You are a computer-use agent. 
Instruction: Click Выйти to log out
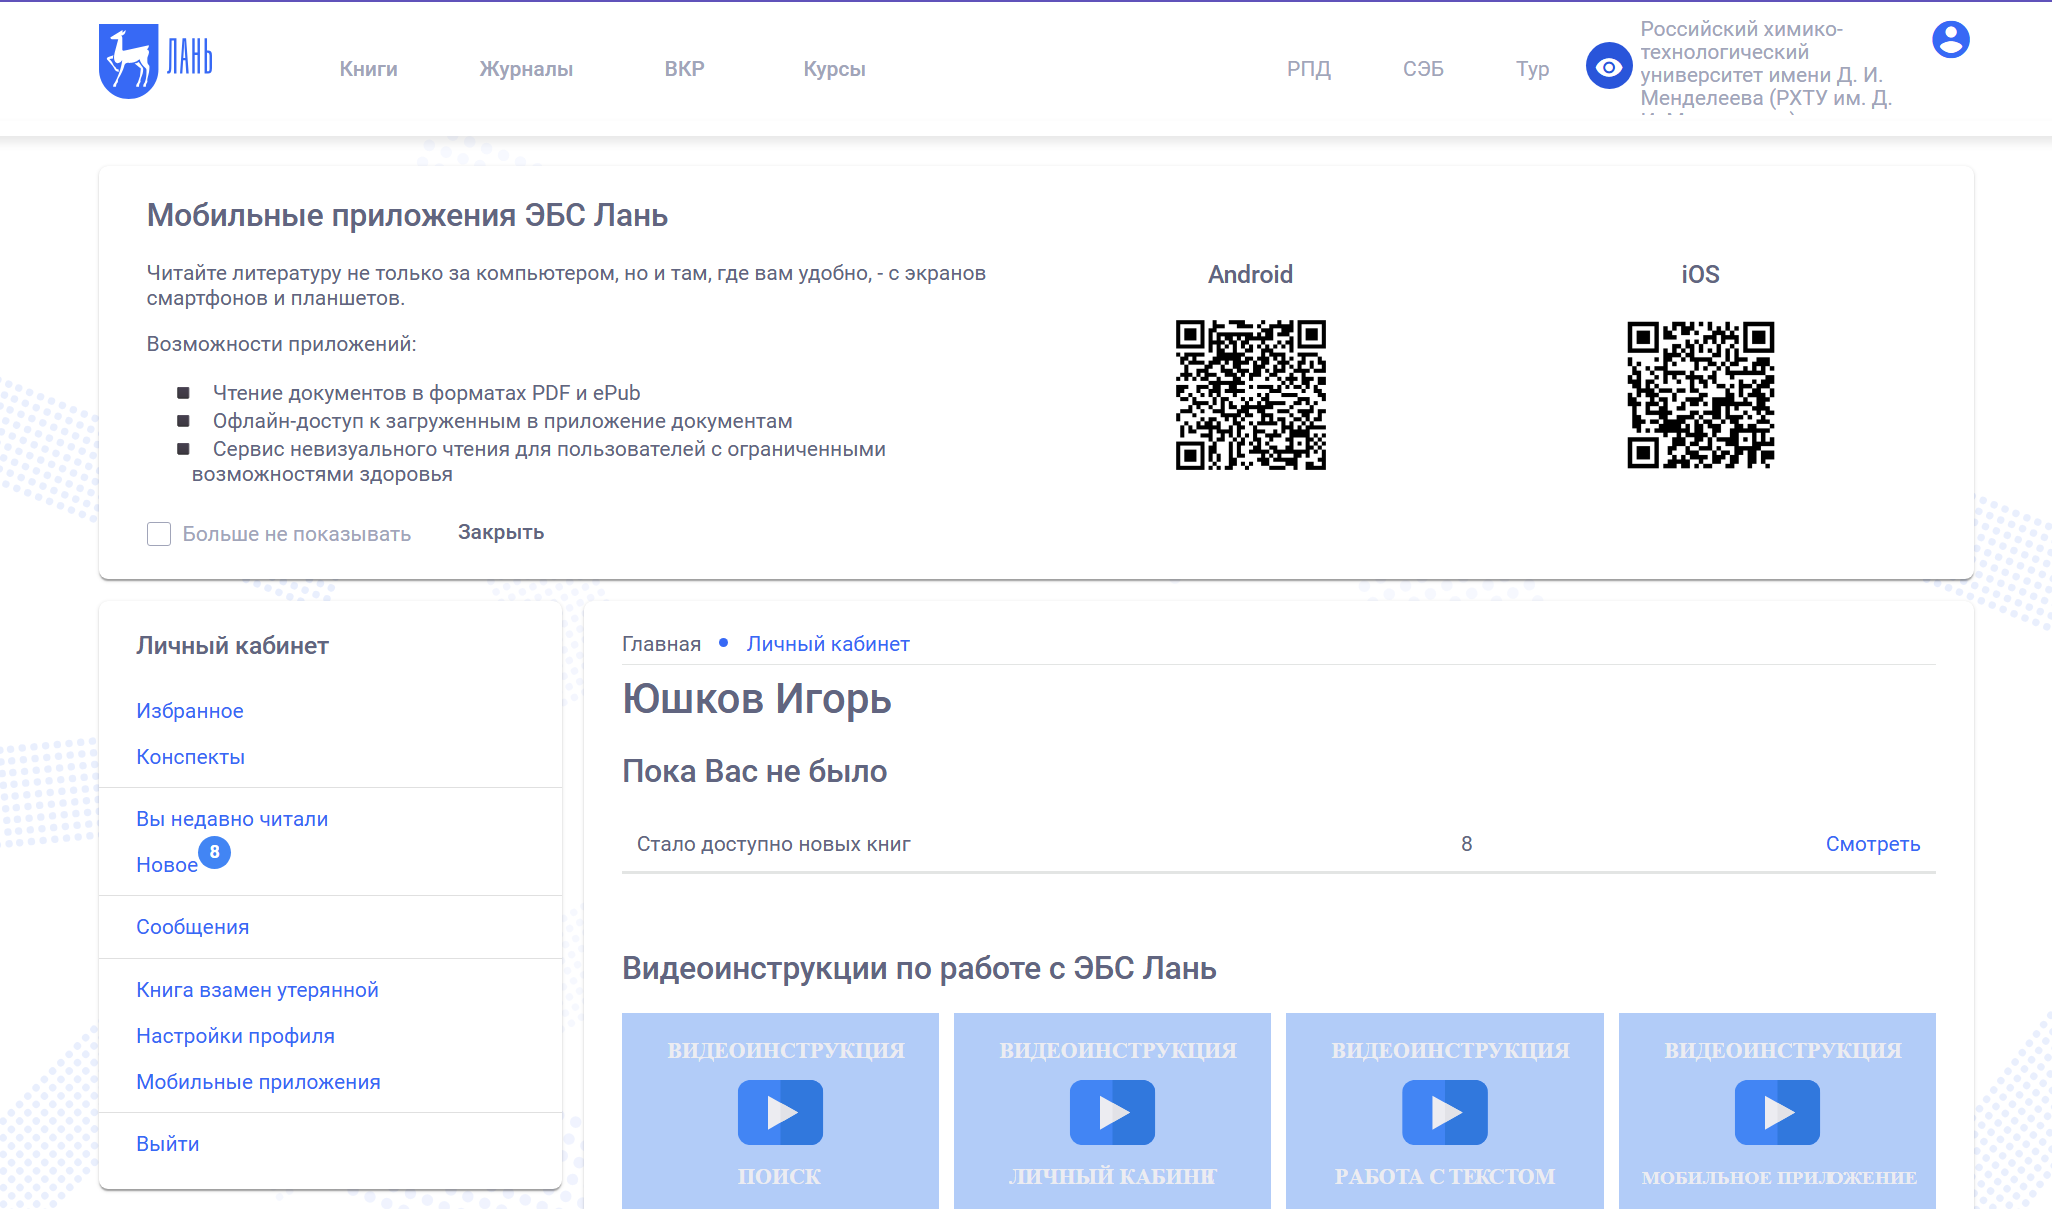(168, 1144)
